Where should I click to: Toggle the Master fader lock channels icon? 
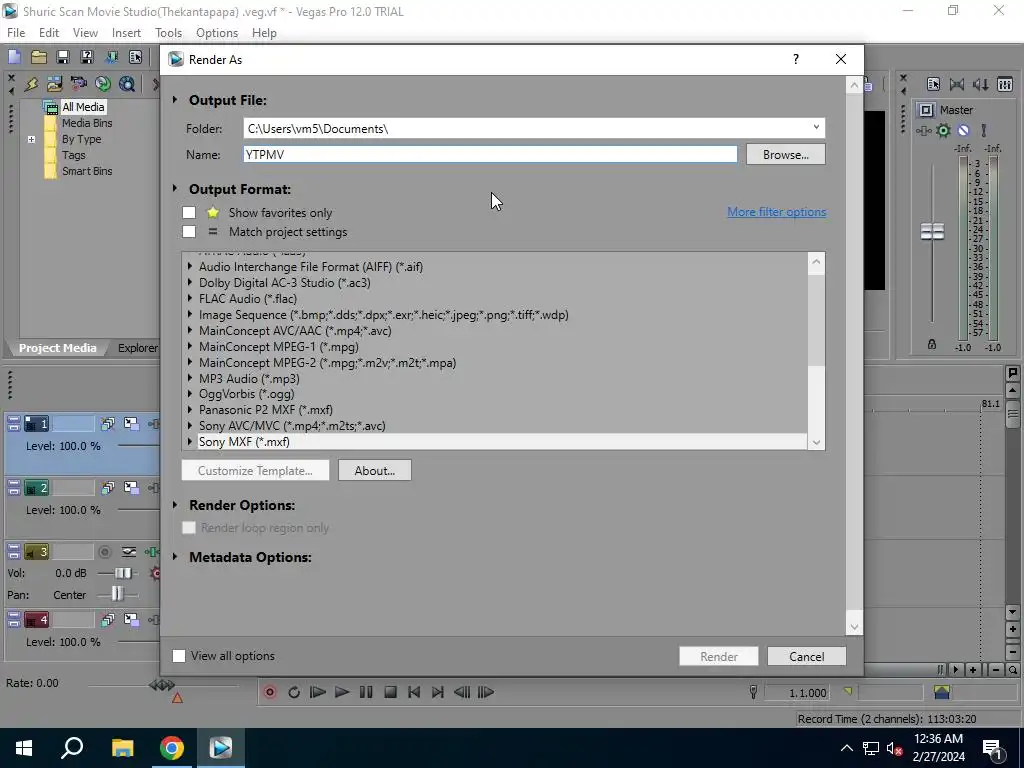[x=932, y=345]
